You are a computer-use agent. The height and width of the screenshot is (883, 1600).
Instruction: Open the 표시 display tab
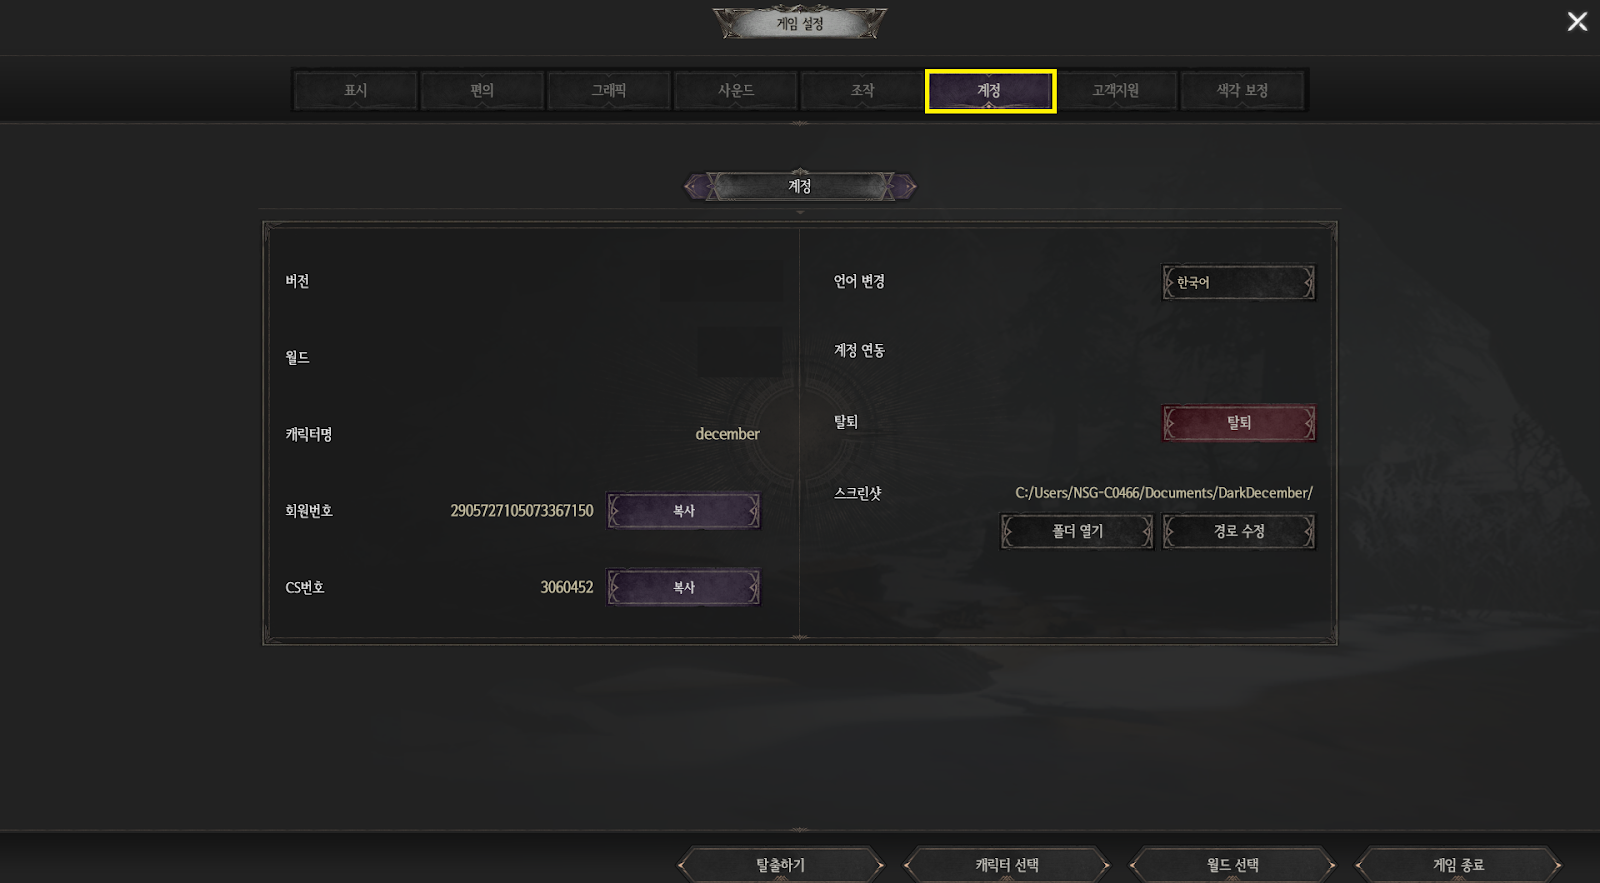(x=355, y=90)
